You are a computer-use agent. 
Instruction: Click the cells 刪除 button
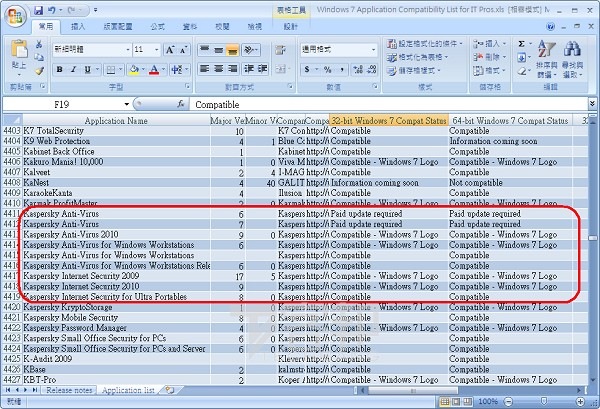pyautogui.click(x=490, y=57)
